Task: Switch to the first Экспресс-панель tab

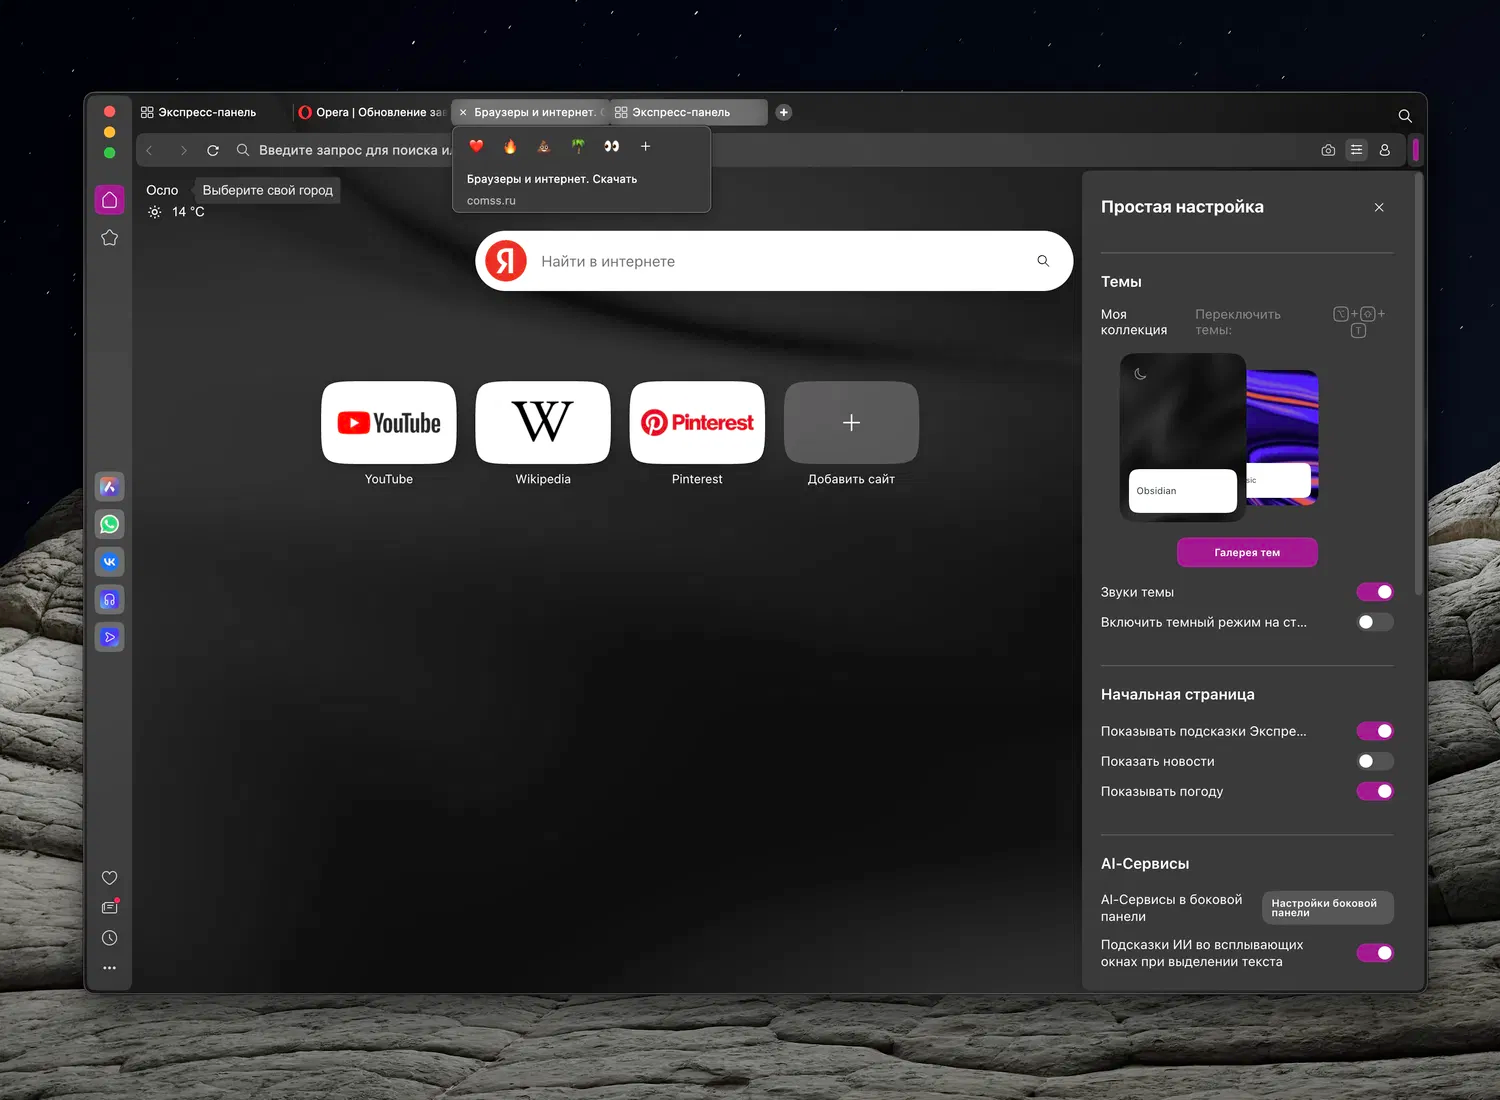Action: pyautogui.click(x=211, y=112)
